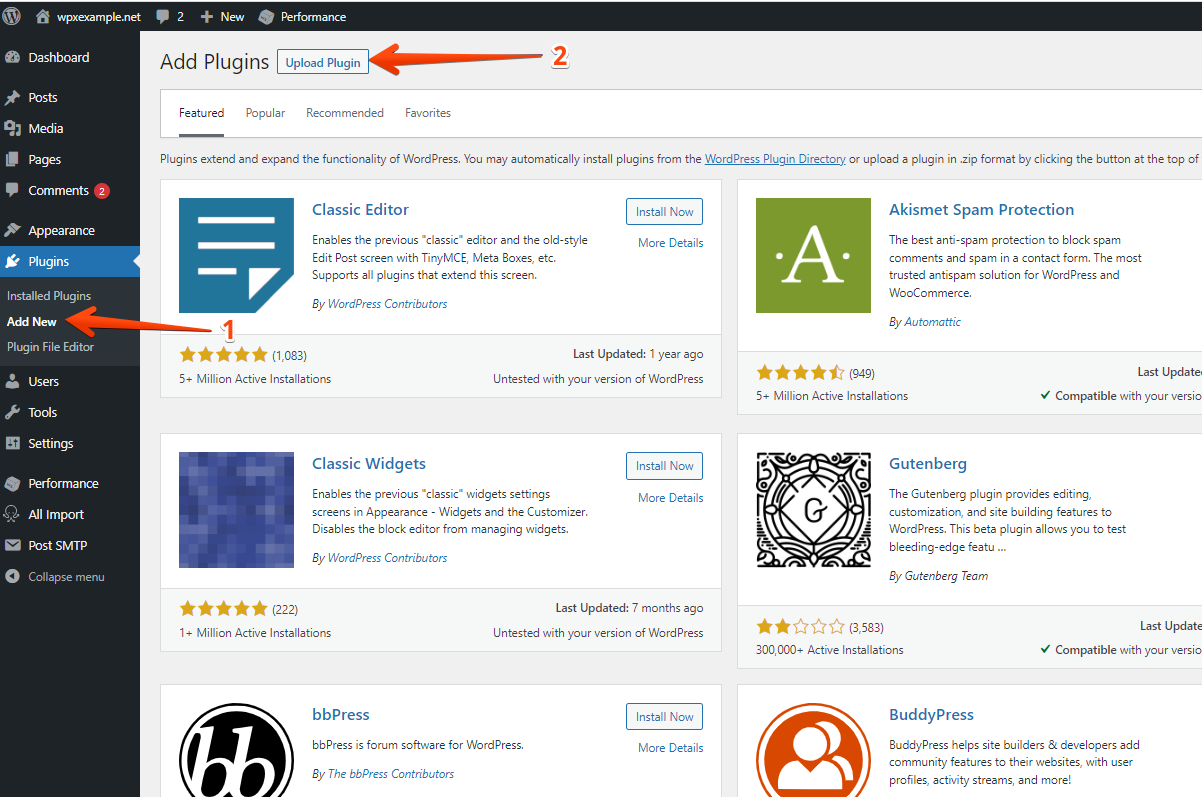The height and width of the screenshot is (797, 1202).
Task: Open Installed Plugins submenu item
Action: tap(49, 296)
